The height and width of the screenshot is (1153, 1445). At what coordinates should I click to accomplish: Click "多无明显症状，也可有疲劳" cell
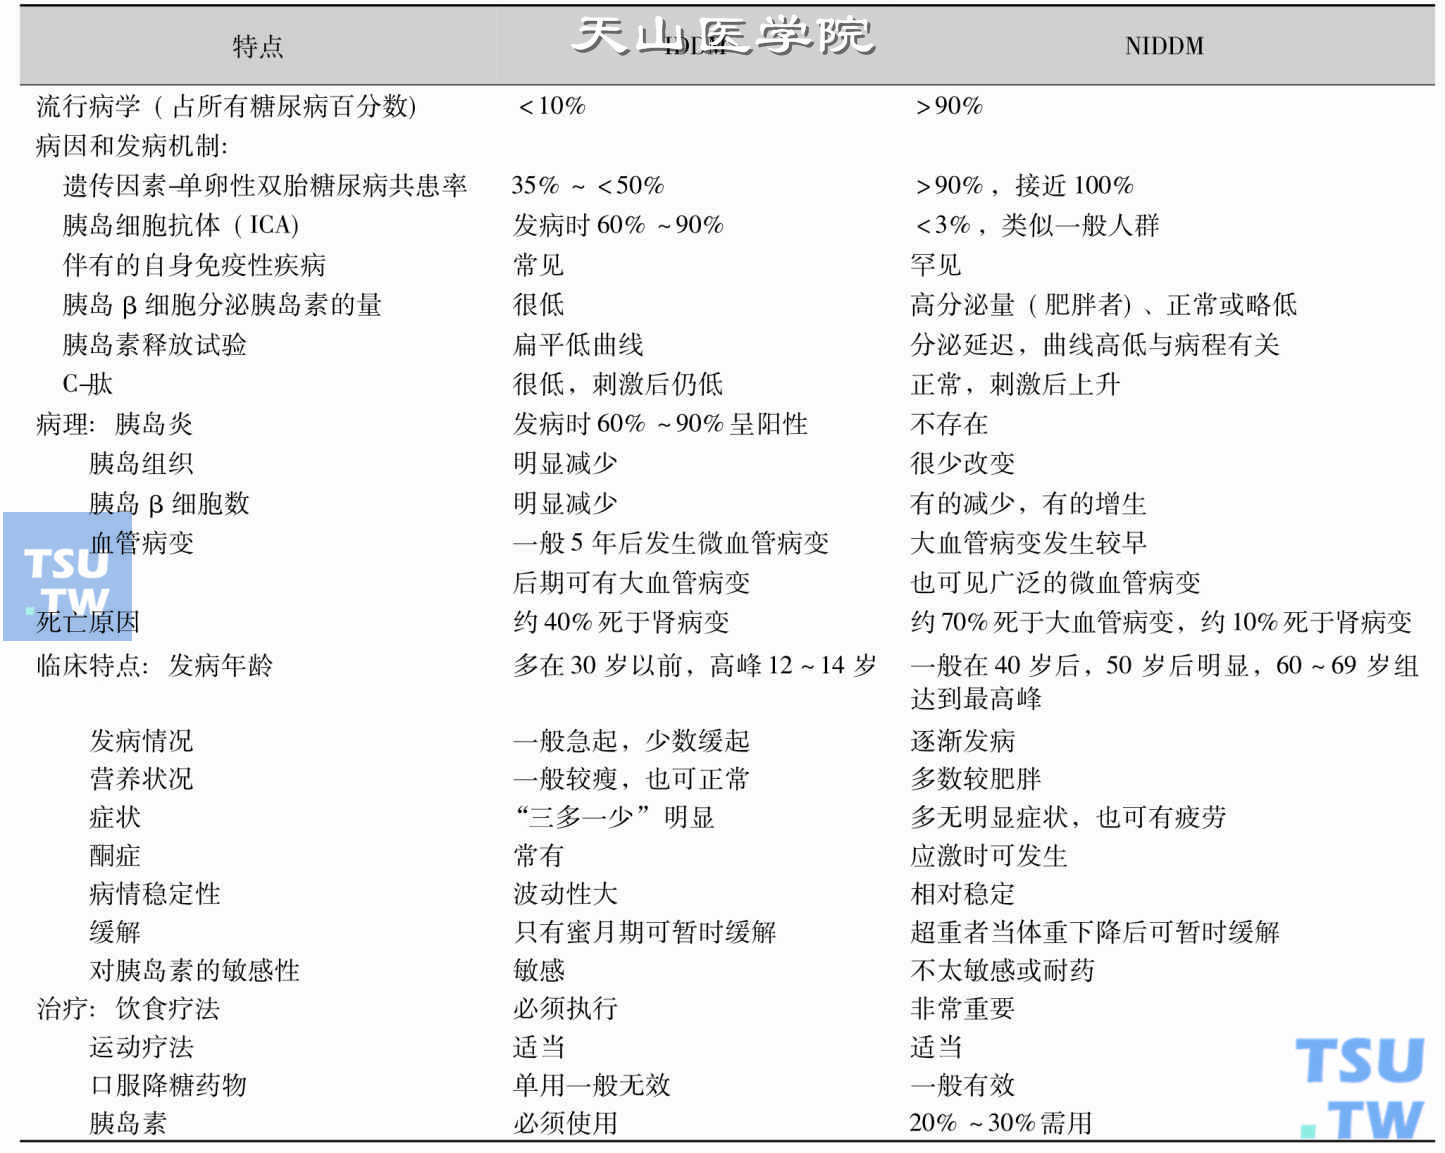pos(1068,817)
